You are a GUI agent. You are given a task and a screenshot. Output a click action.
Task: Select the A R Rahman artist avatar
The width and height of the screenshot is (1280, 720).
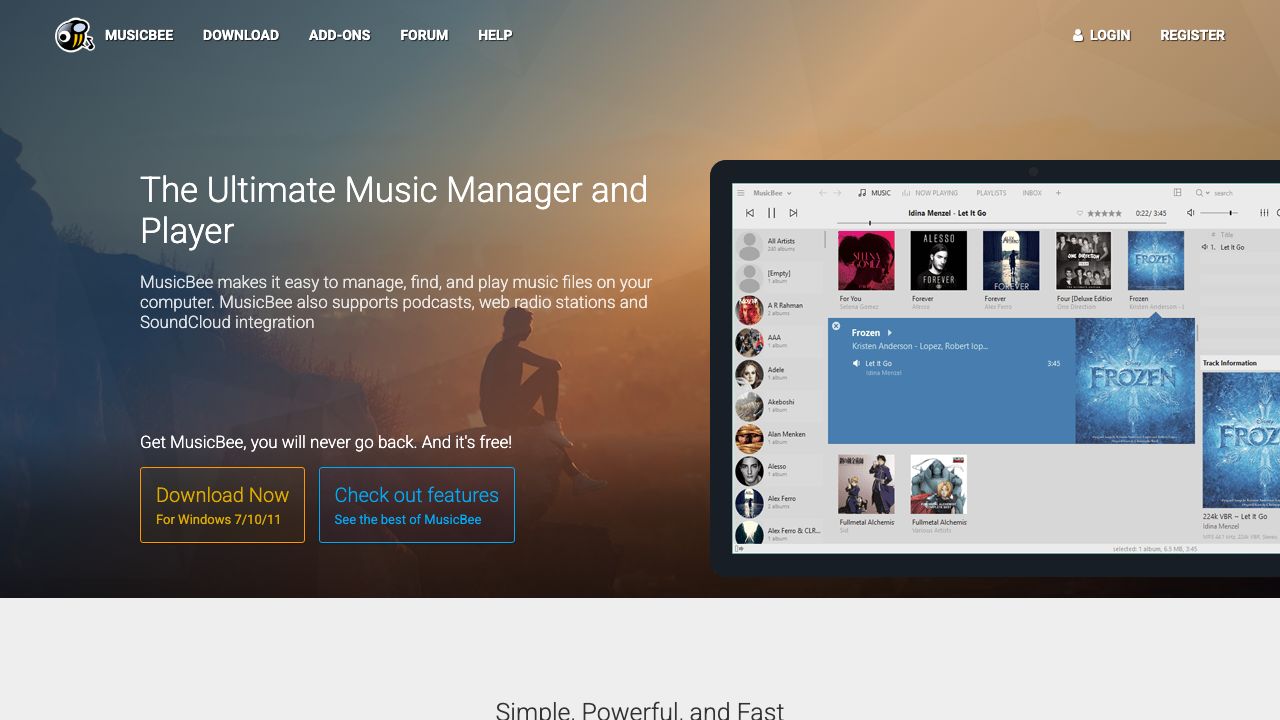[749, 311]
